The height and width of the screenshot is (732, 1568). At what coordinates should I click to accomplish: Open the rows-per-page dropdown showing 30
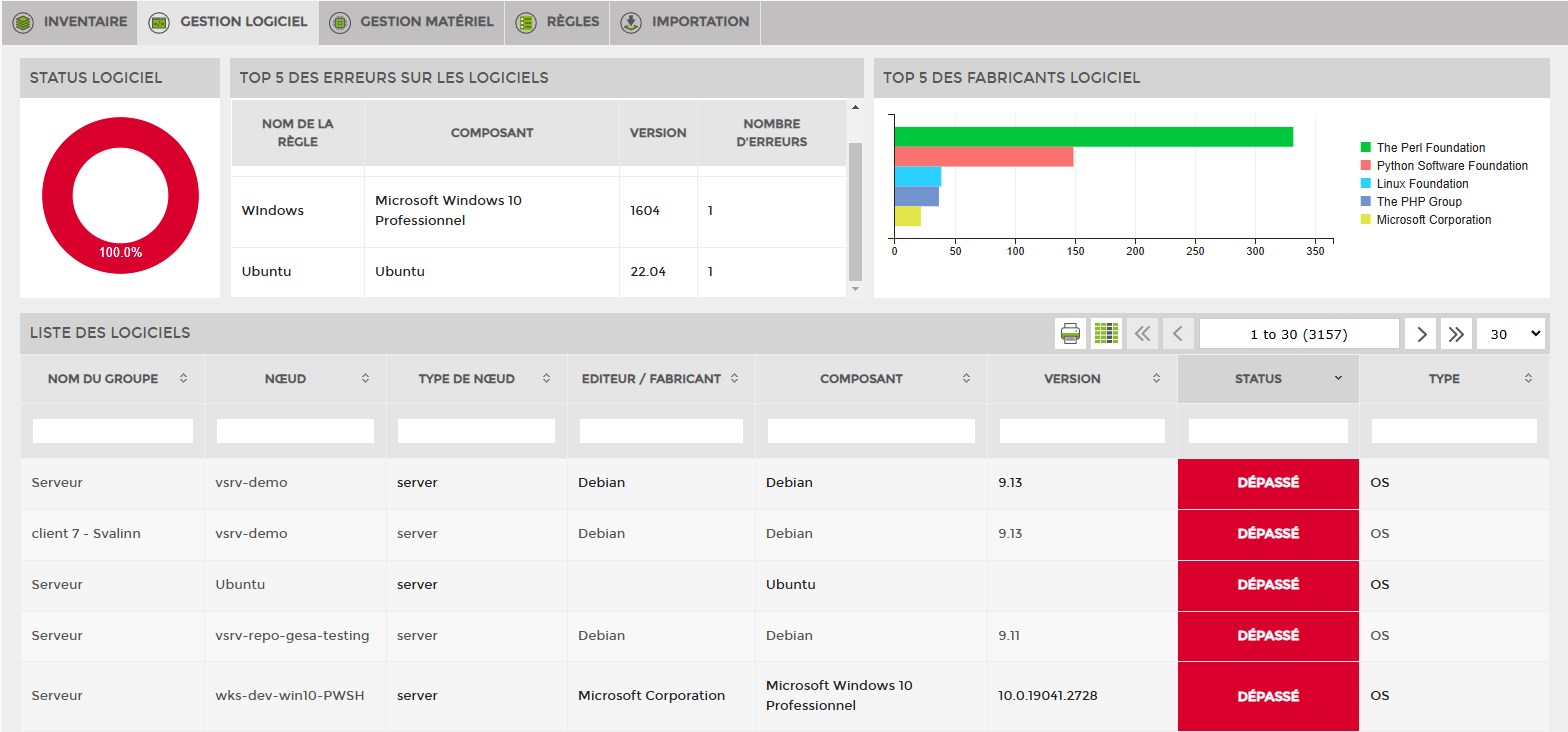1510,334
